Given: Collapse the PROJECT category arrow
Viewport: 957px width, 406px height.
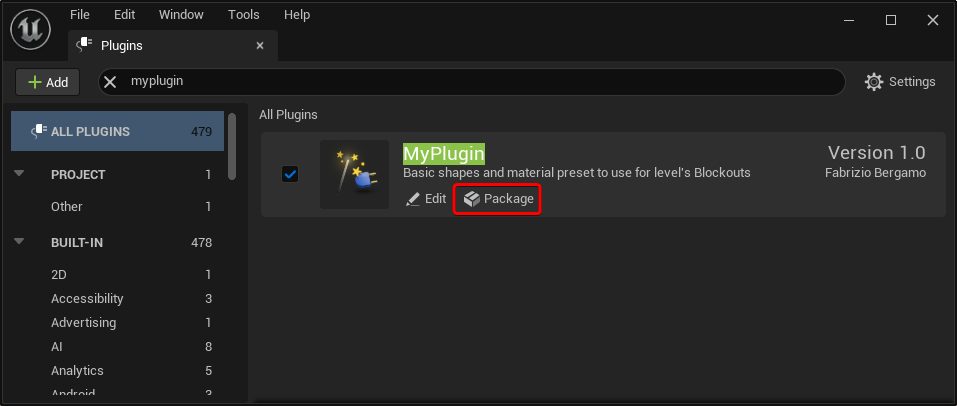Looking at the screenshot, I should (x=20, y=174).
